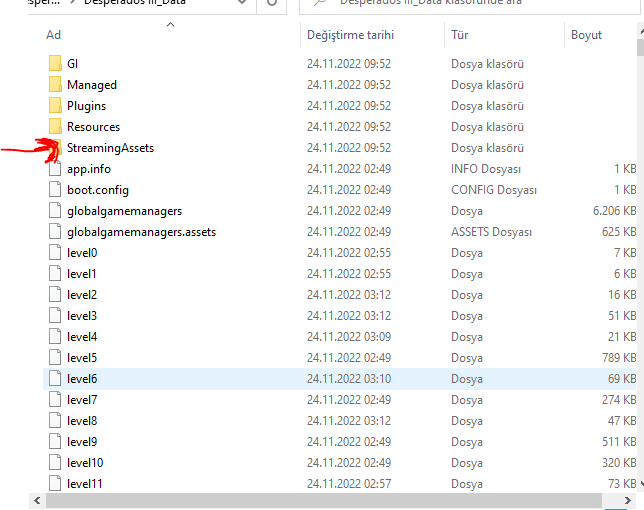Click the 24.11.2022 02:57 date cell

(349, 483)
